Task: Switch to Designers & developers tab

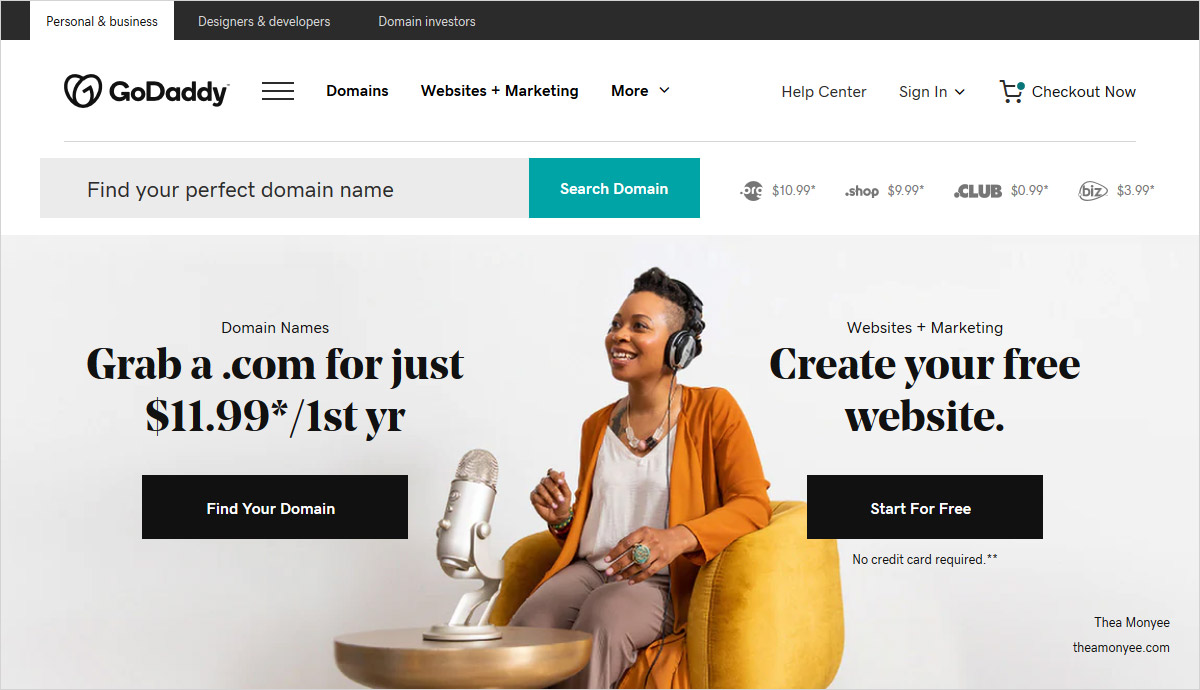Action: click(264, 21)
